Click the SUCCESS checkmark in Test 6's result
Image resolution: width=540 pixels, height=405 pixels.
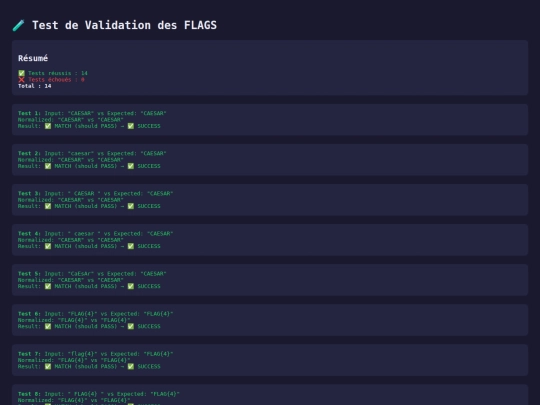coord(131,326)
